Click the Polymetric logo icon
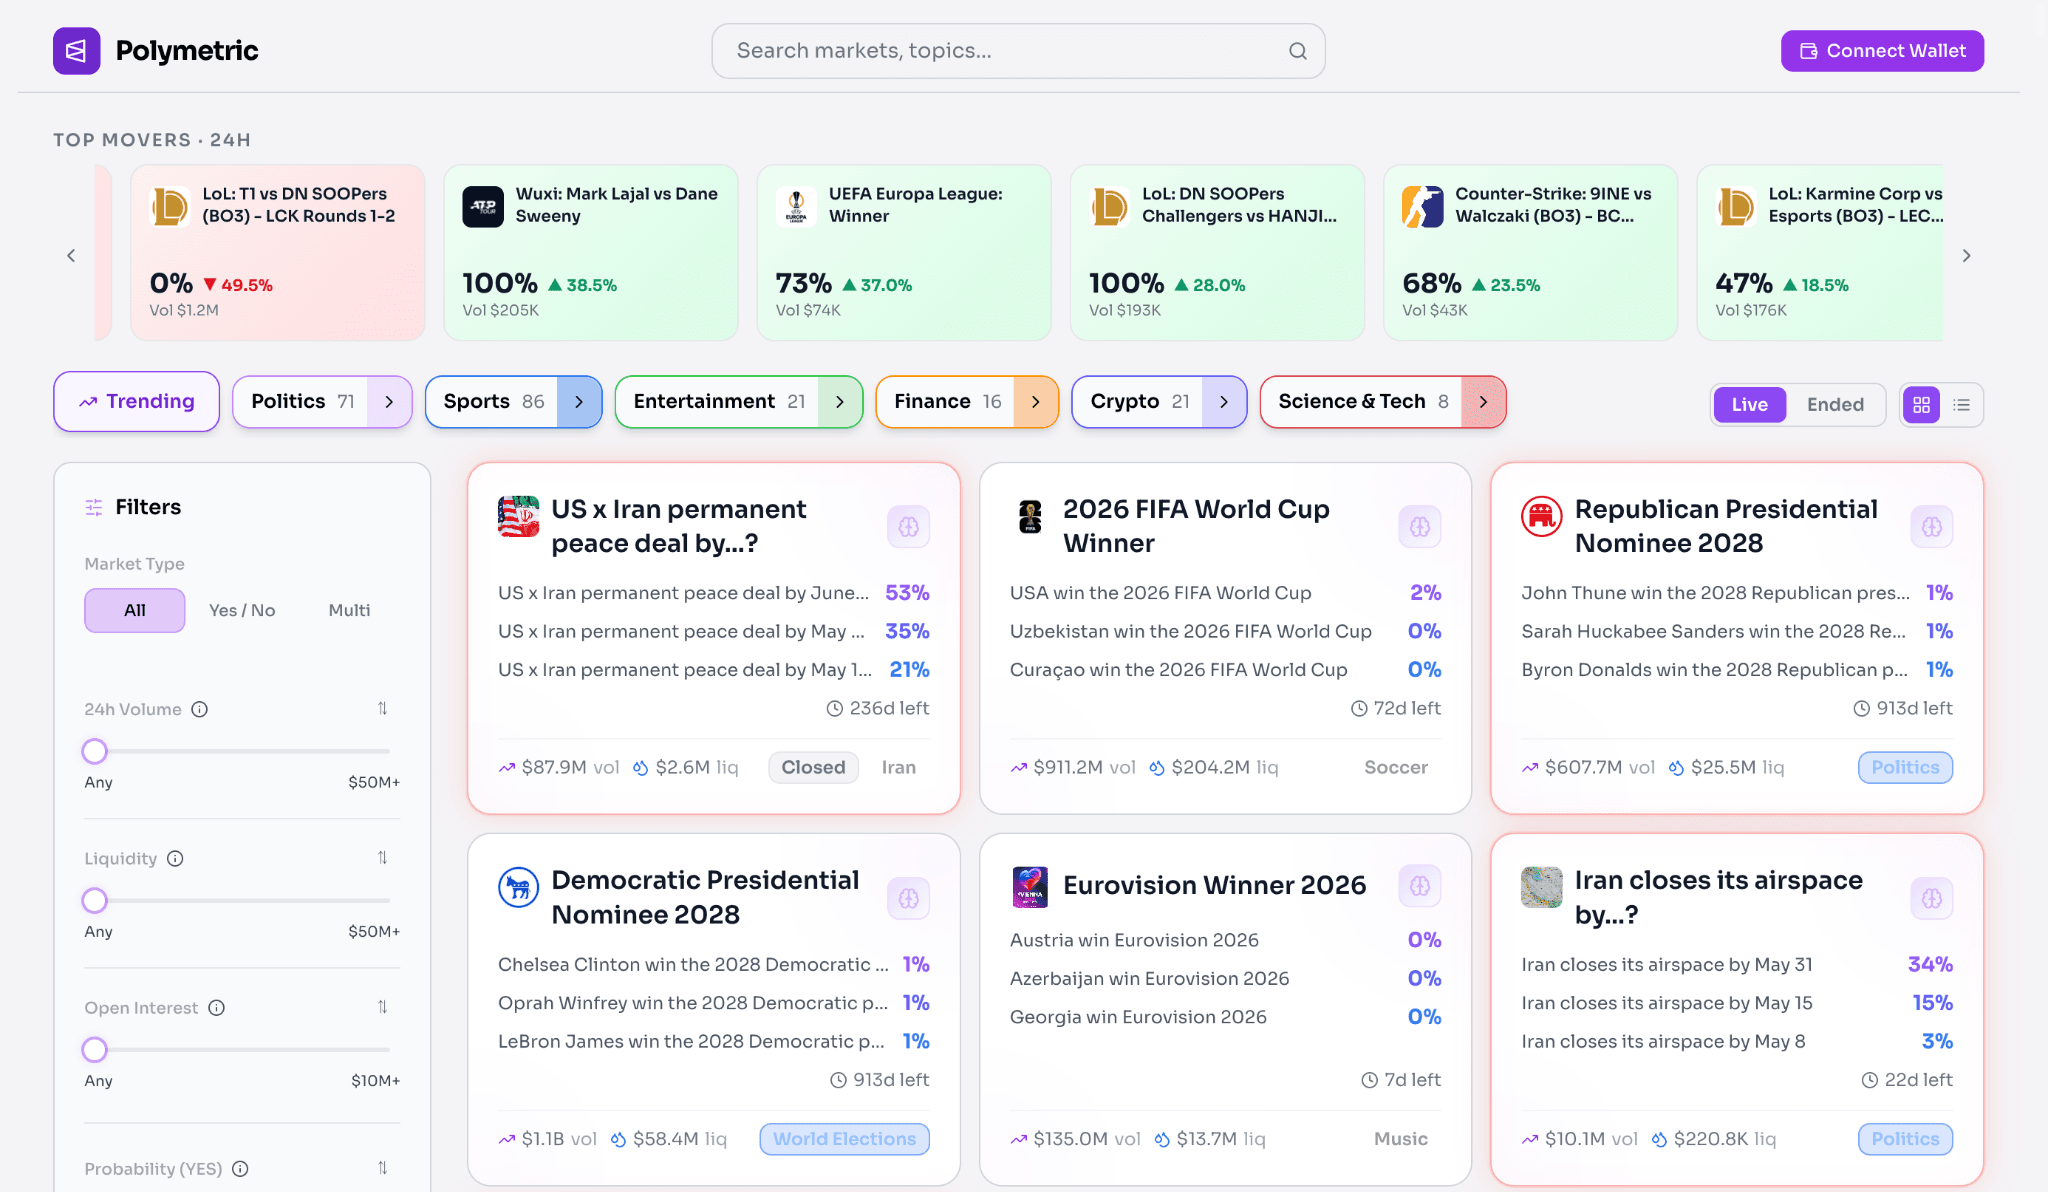Screen dimensions: 2048x1192 pyautogui.click(x=77, y=51)
